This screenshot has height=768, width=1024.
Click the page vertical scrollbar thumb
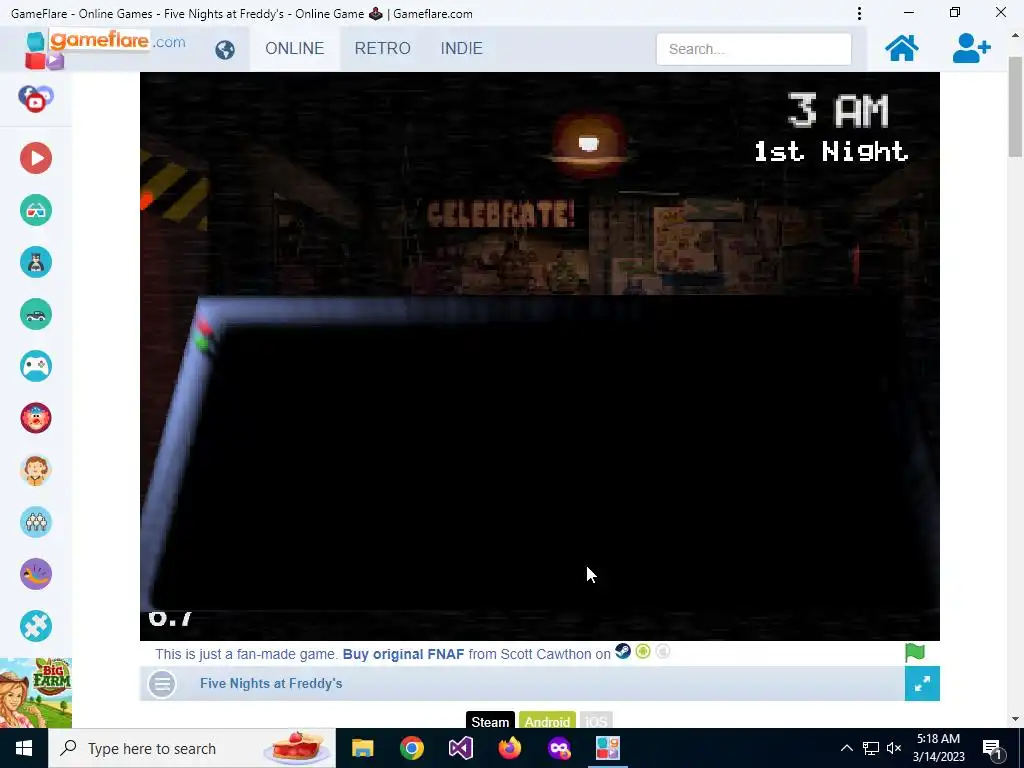[x=1015, y=107]
